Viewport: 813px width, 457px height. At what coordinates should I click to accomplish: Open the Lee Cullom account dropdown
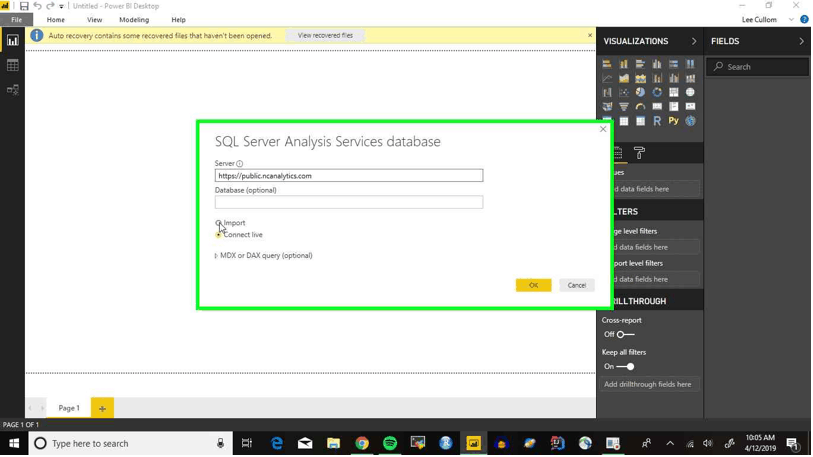point(791,20)
